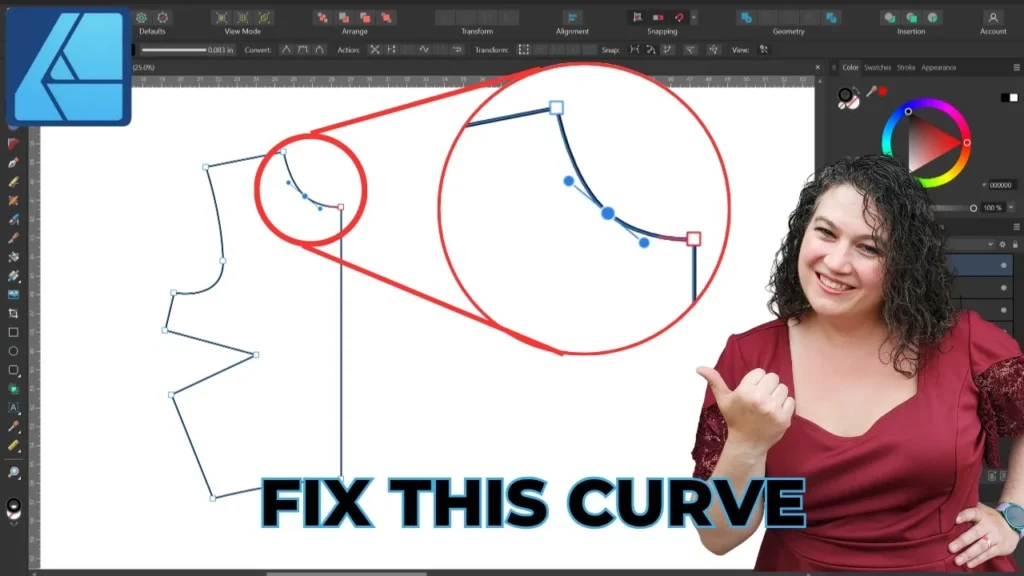1024x576 pixels.
Task: Switch to the Color tab
Action: pos(850,67)
